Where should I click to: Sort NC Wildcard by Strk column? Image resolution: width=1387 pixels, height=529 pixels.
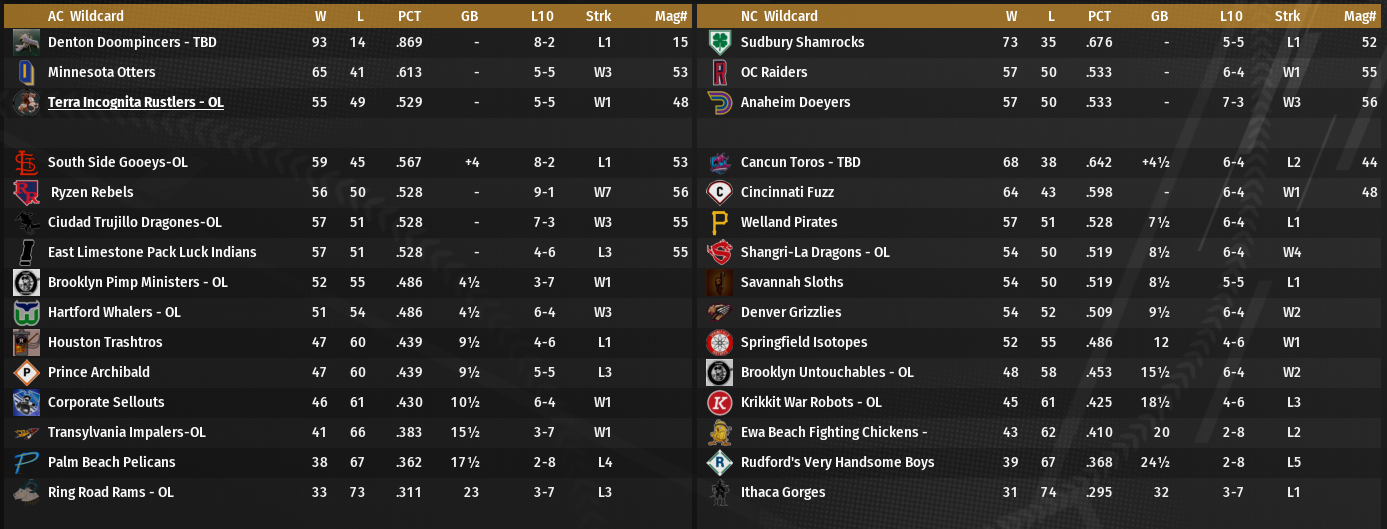click(1288, 16)
